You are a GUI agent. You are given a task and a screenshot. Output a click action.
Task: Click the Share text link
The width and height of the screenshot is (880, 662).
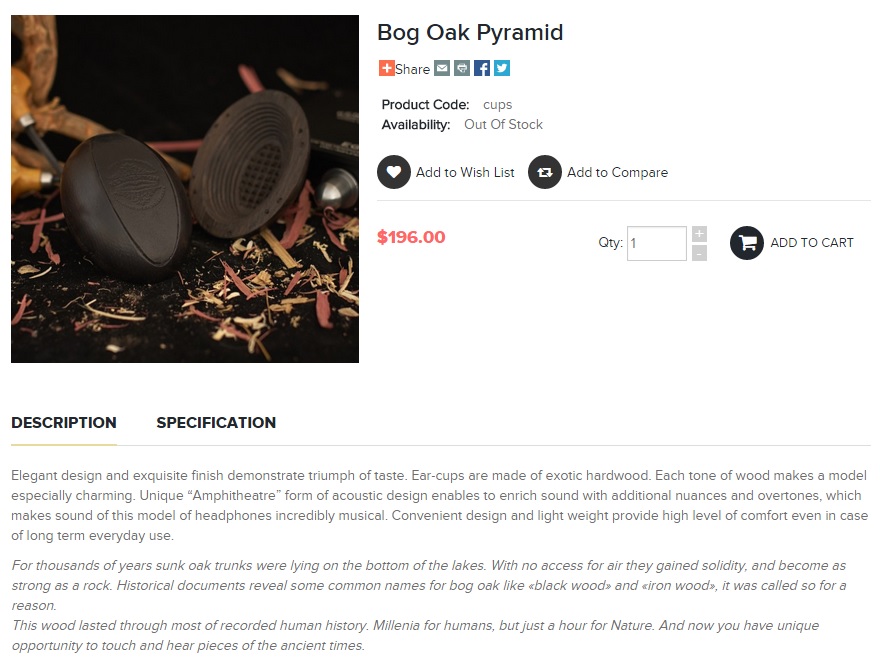(412, 69)
